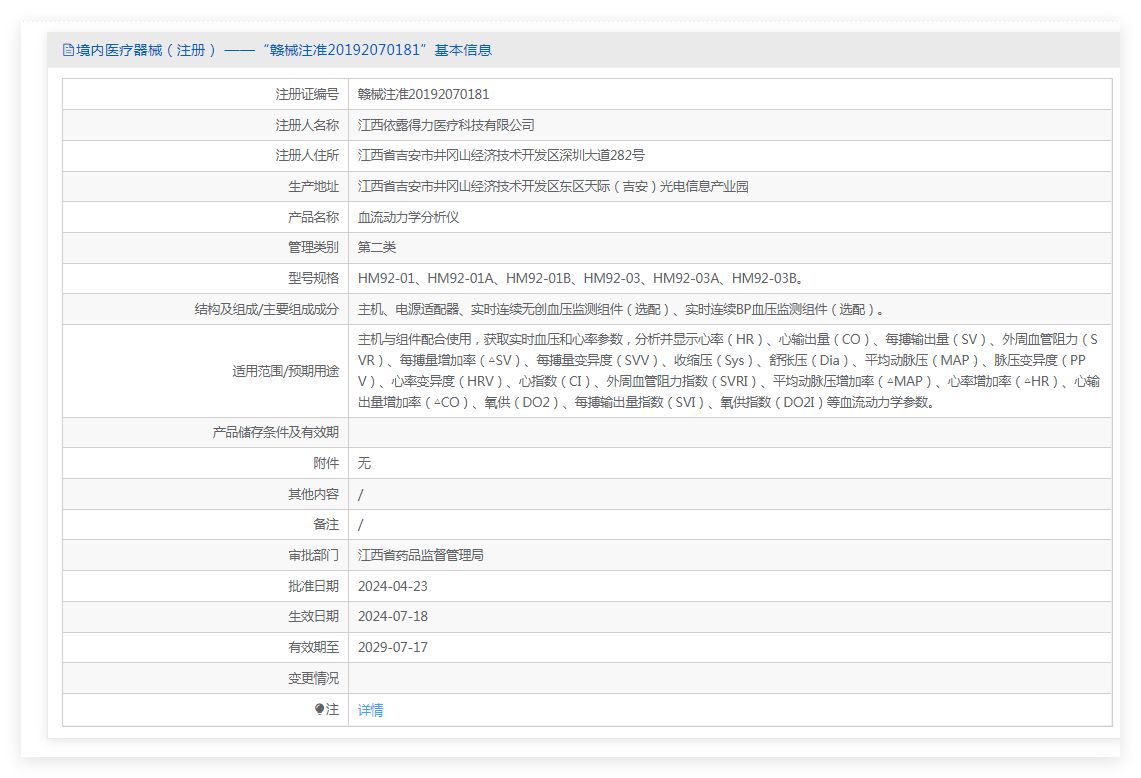Click the 变更情况 label
Screen dimensions: 1141x778
[314, 678]
